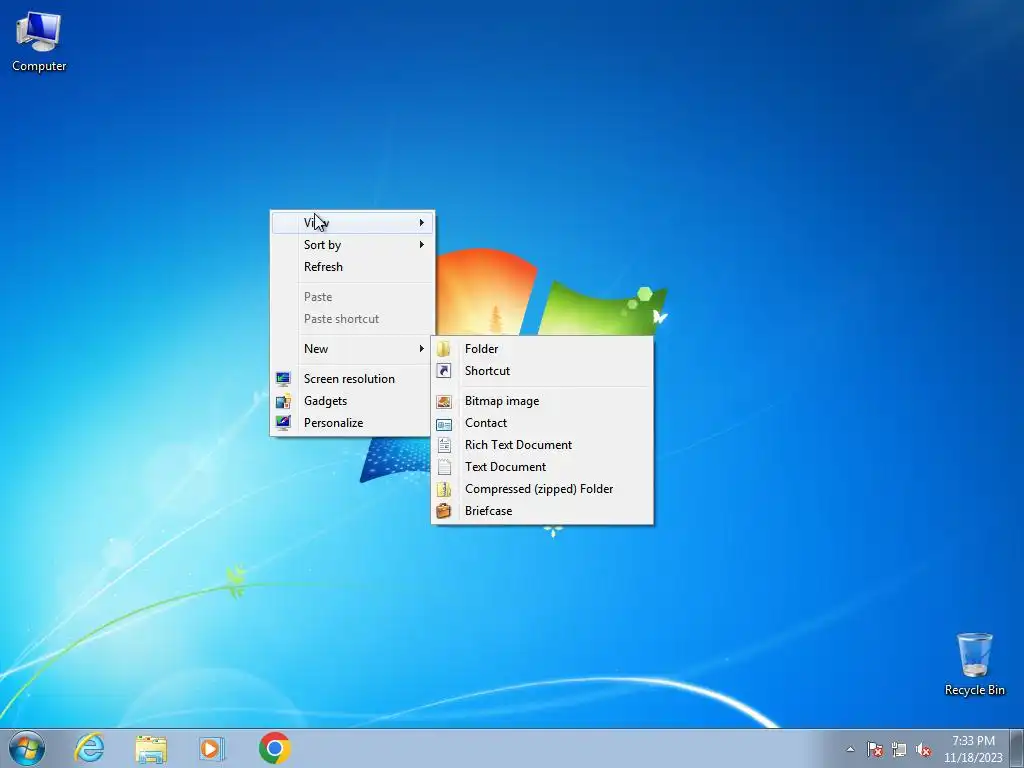Open the Computer desktop icon
This screenshot has width=1024, height=768.
(39, 41)
